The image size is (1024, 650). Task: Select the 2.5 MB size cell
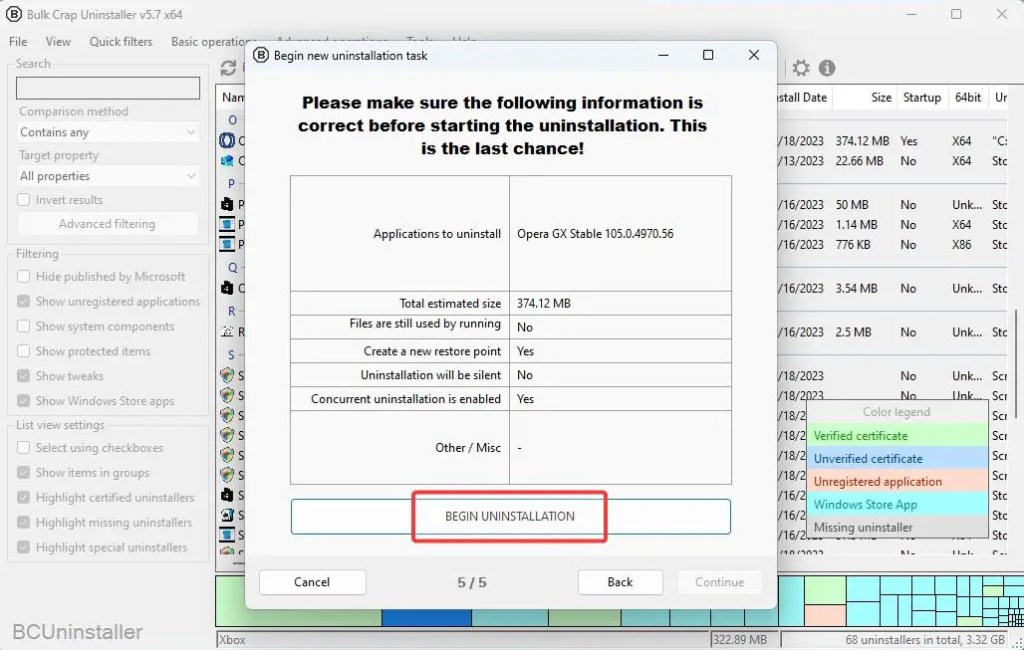[x=853, y=332]
